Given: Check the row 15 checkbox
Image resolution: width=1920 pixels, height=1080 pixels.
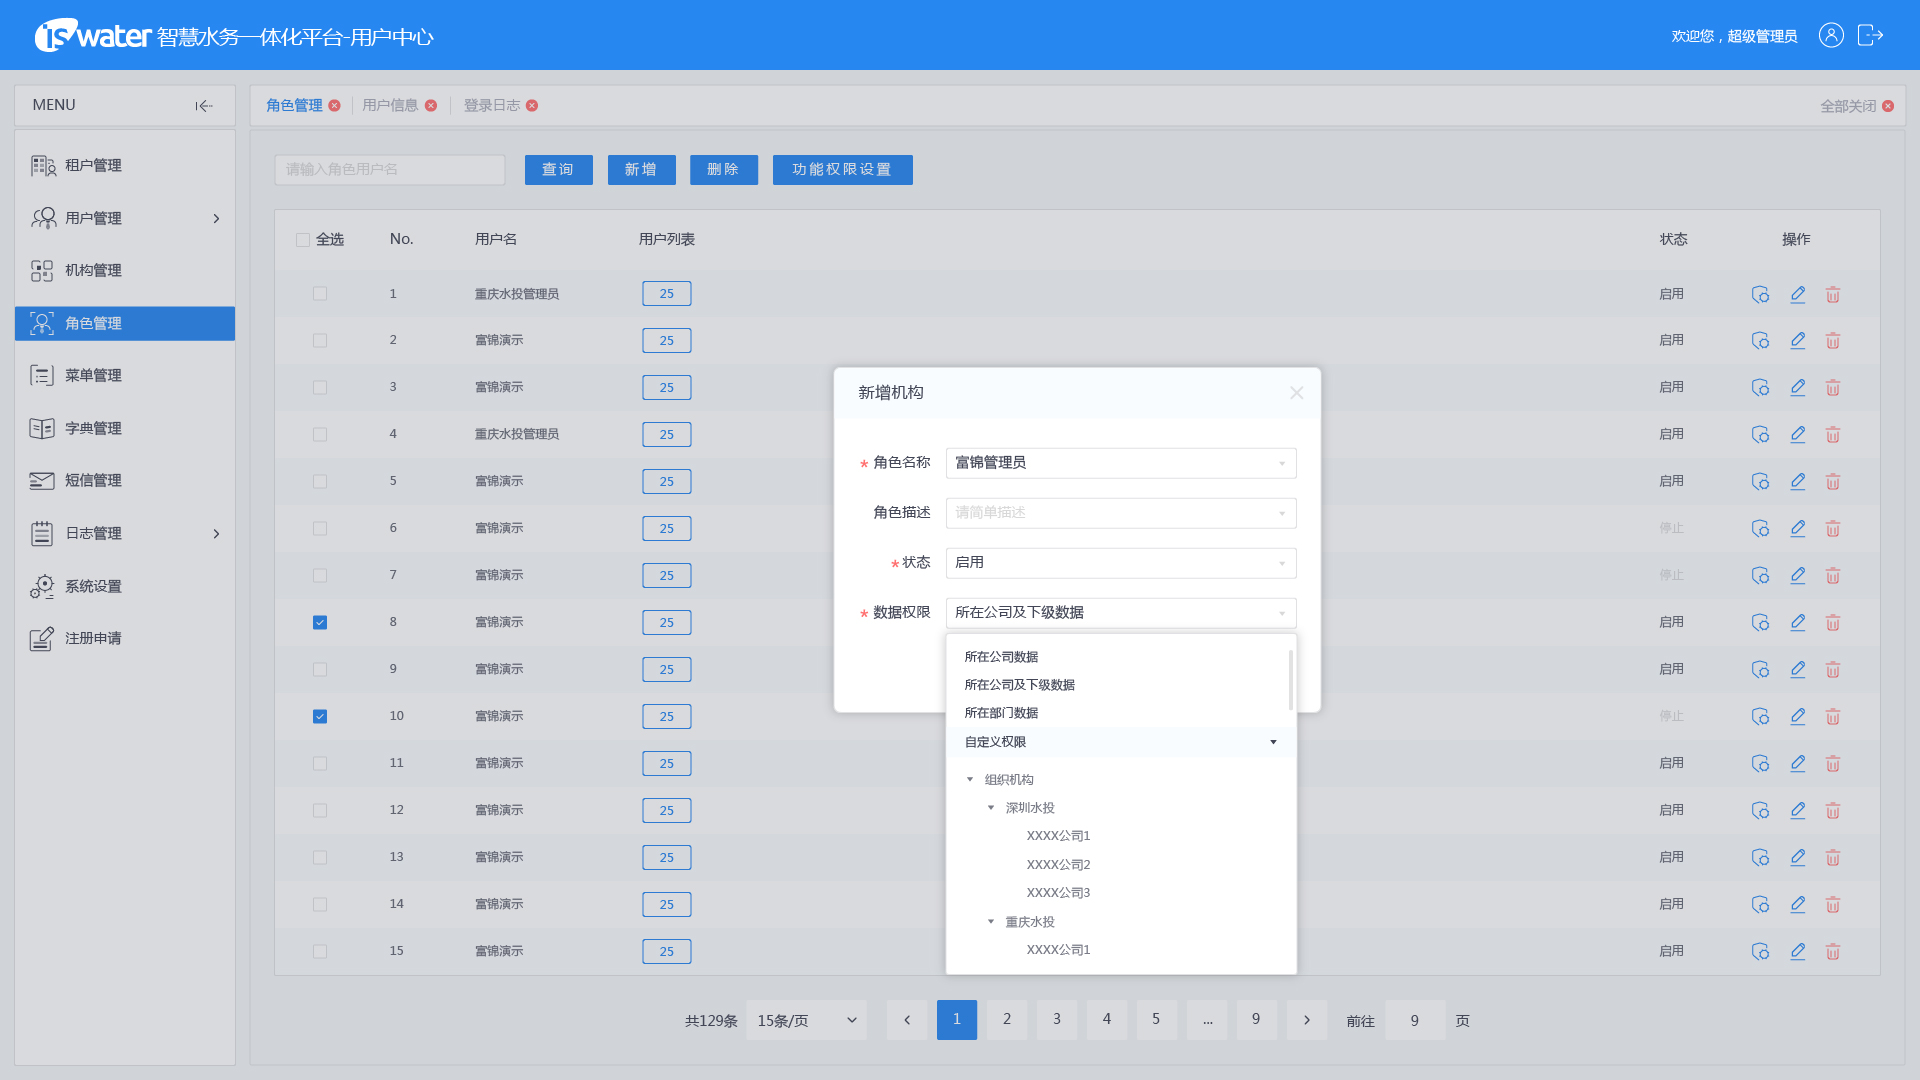Looking at the screenshot, I should coord(320,952).
